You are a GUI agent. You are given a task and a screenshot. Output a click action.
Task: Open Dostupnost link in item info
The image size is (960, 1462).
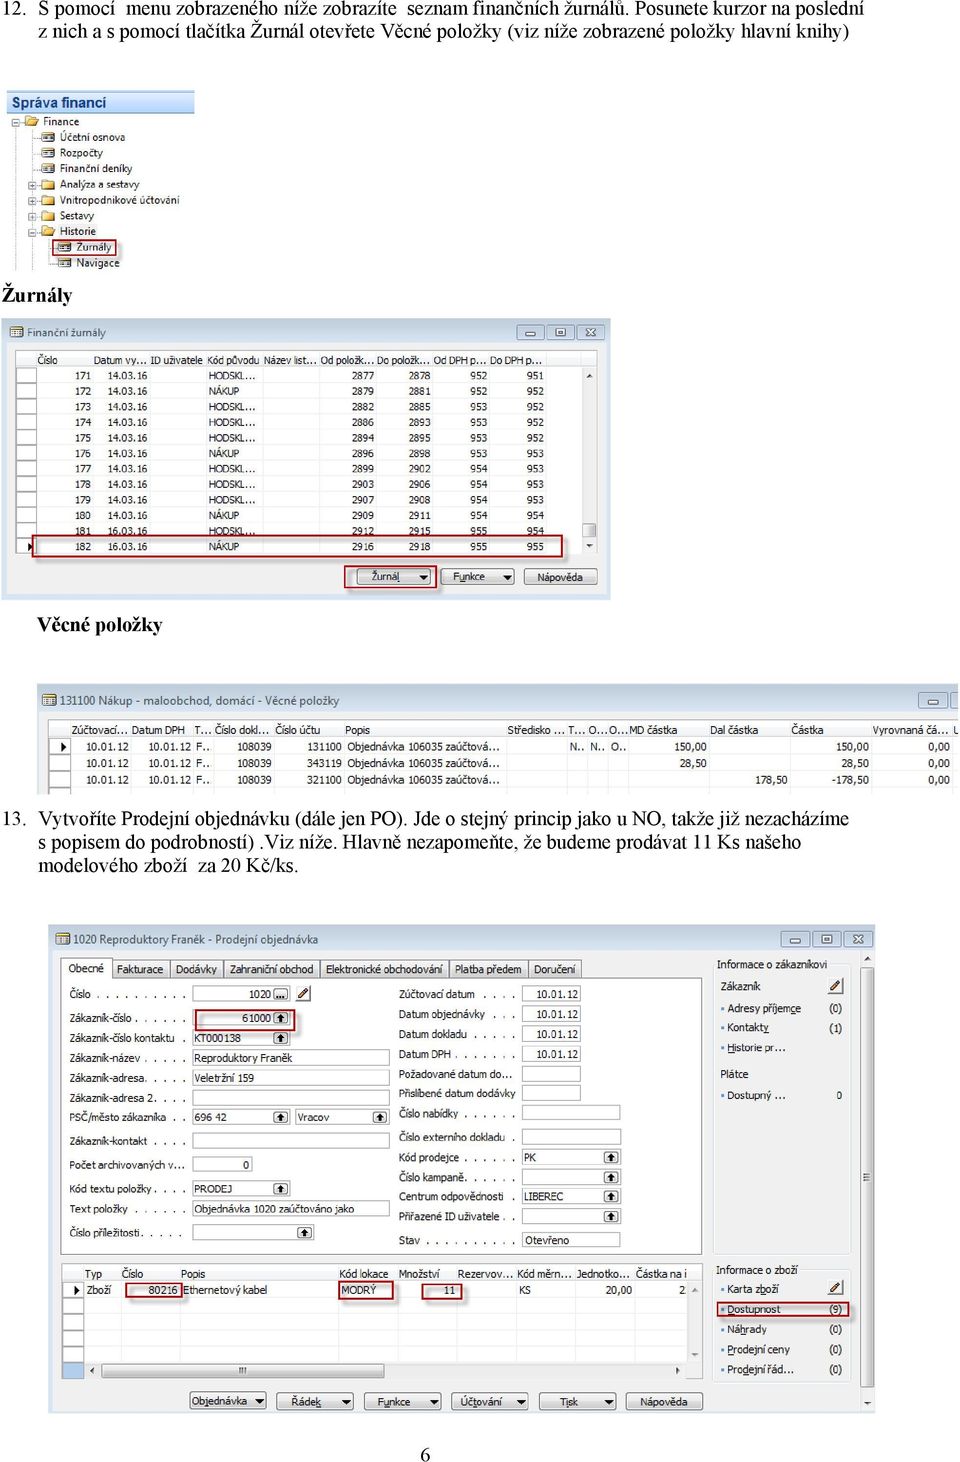754,1310
